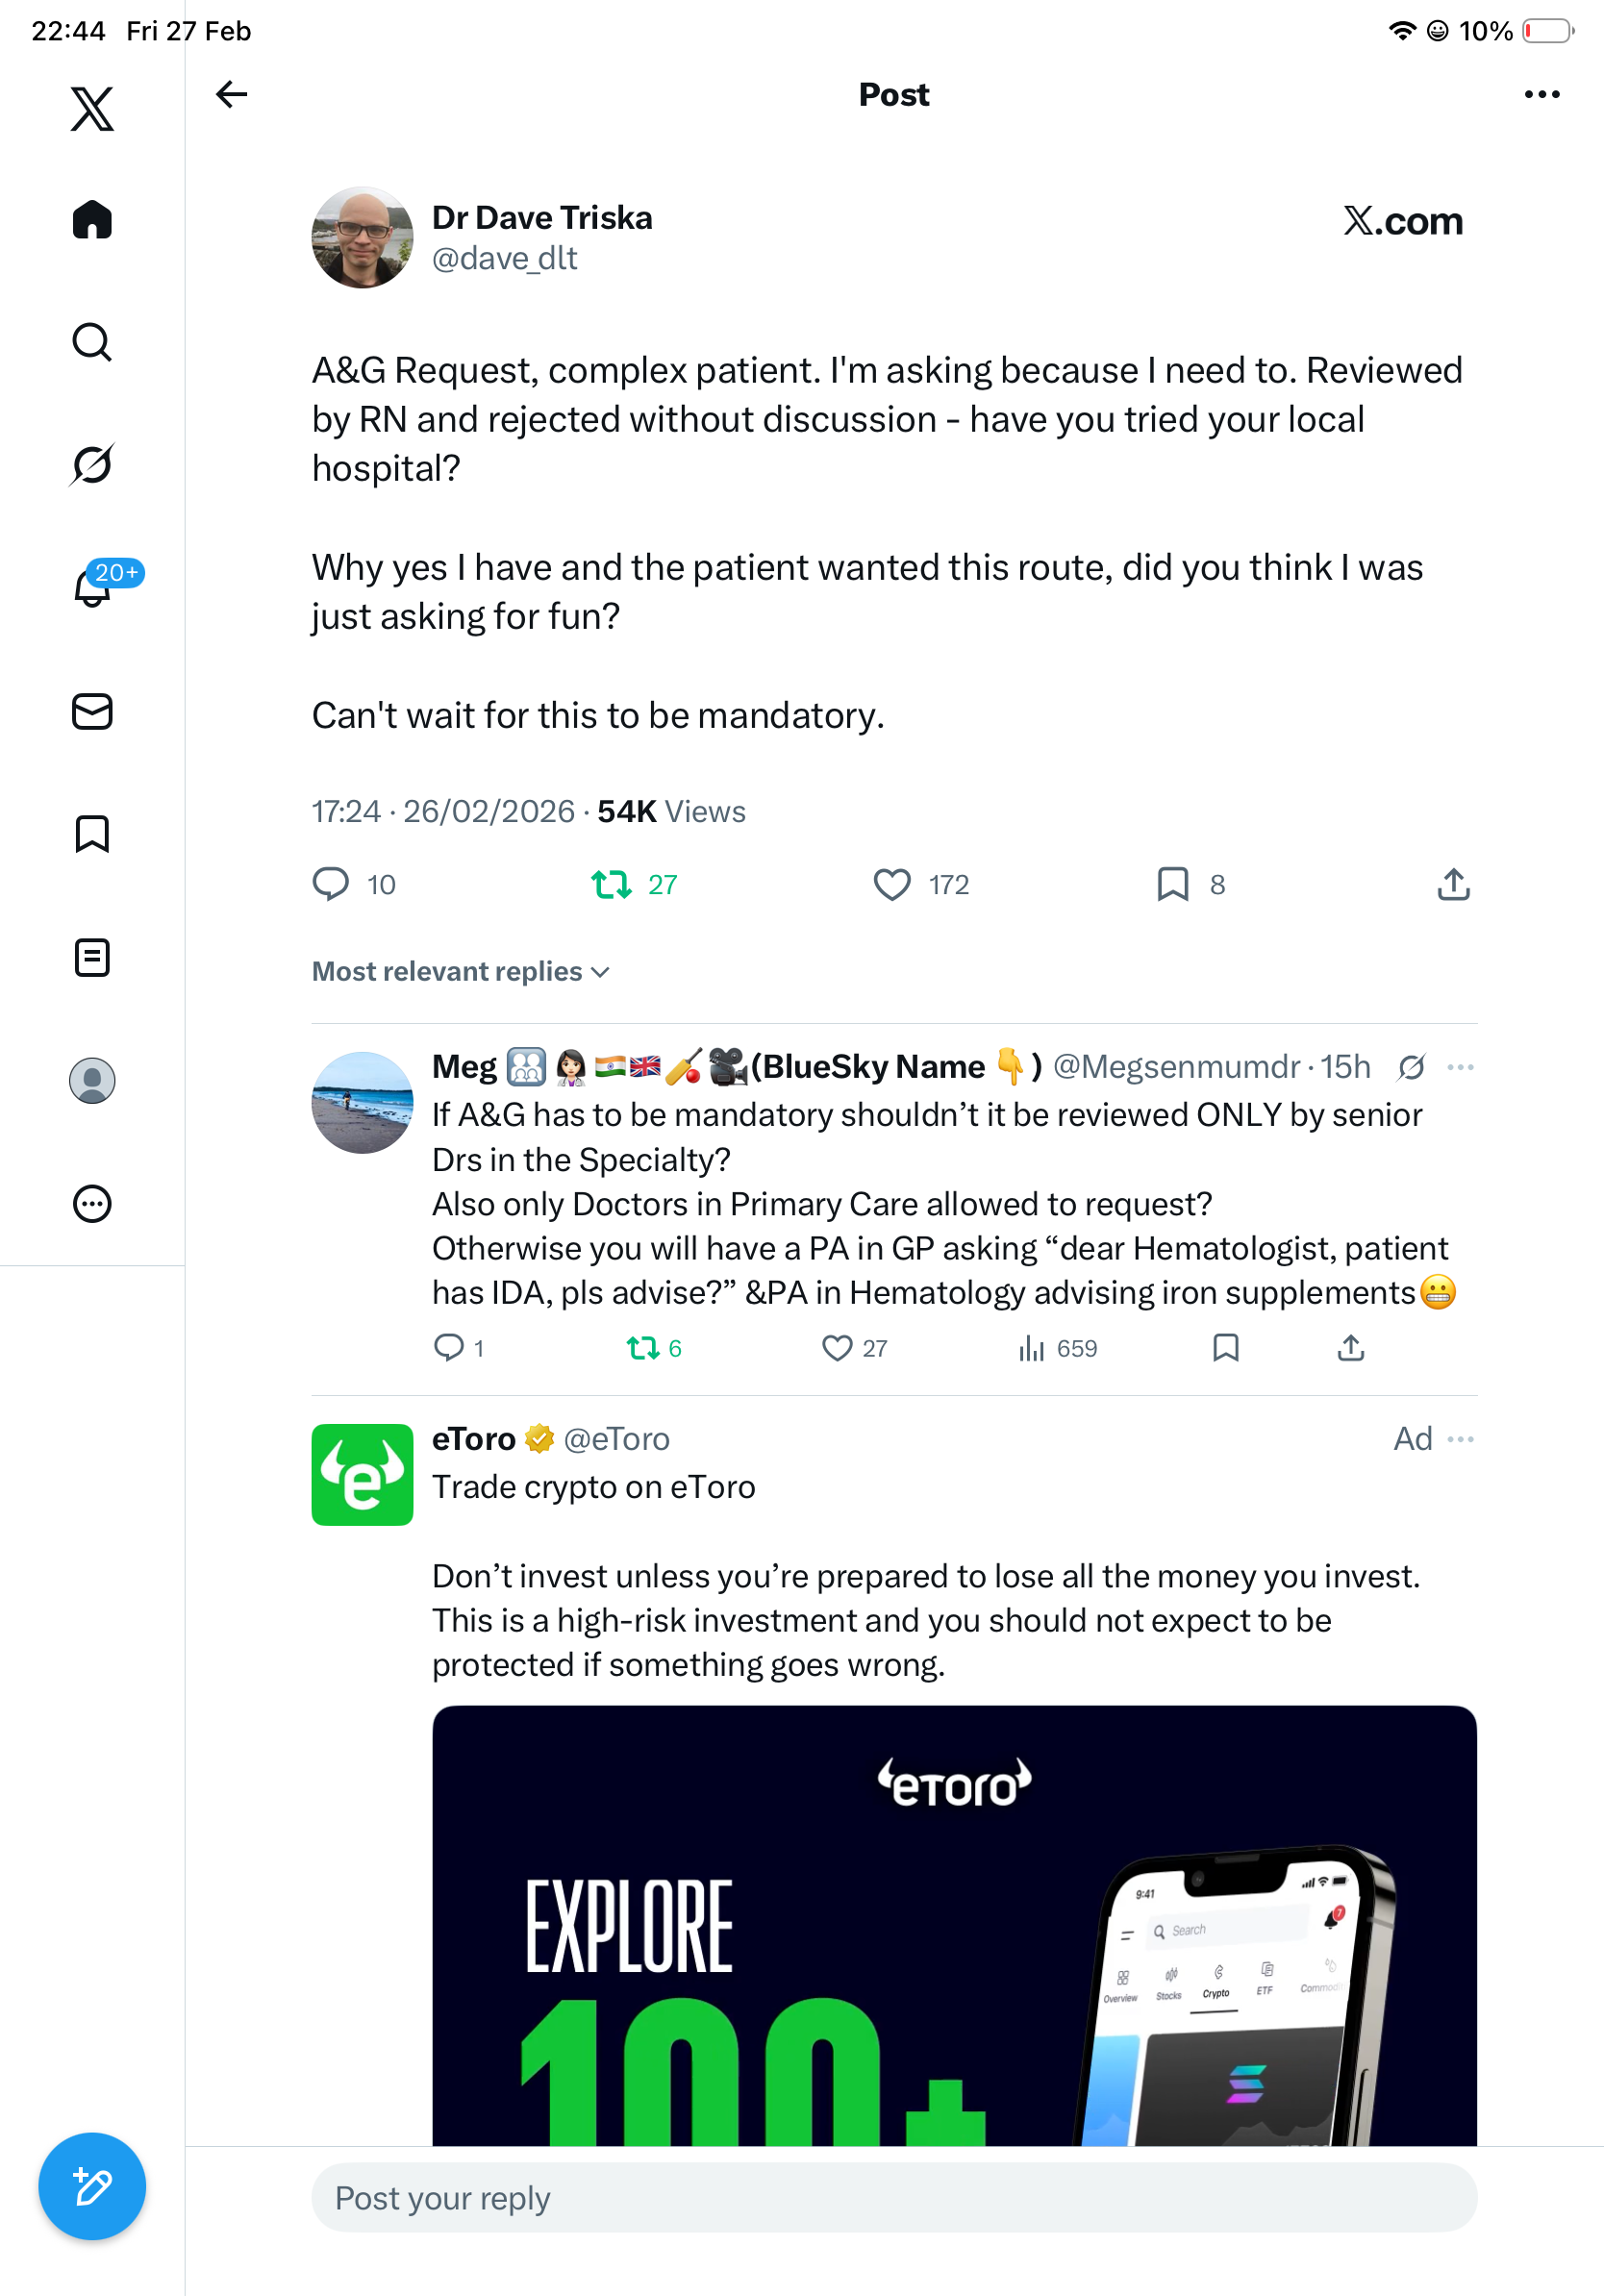Visit the @eToro advertiser profile
The image size is (1604, 2296).
[616, 1439]
